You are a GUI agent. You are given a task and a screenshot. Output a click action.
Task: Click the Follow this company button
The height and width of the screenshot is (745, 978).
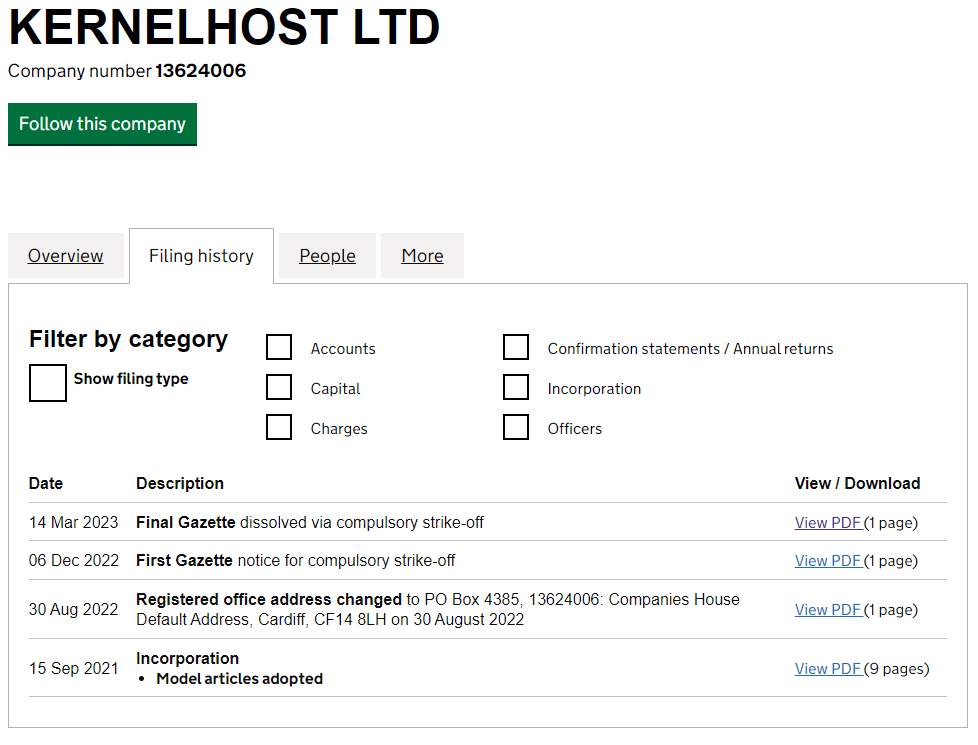[102, 124]
